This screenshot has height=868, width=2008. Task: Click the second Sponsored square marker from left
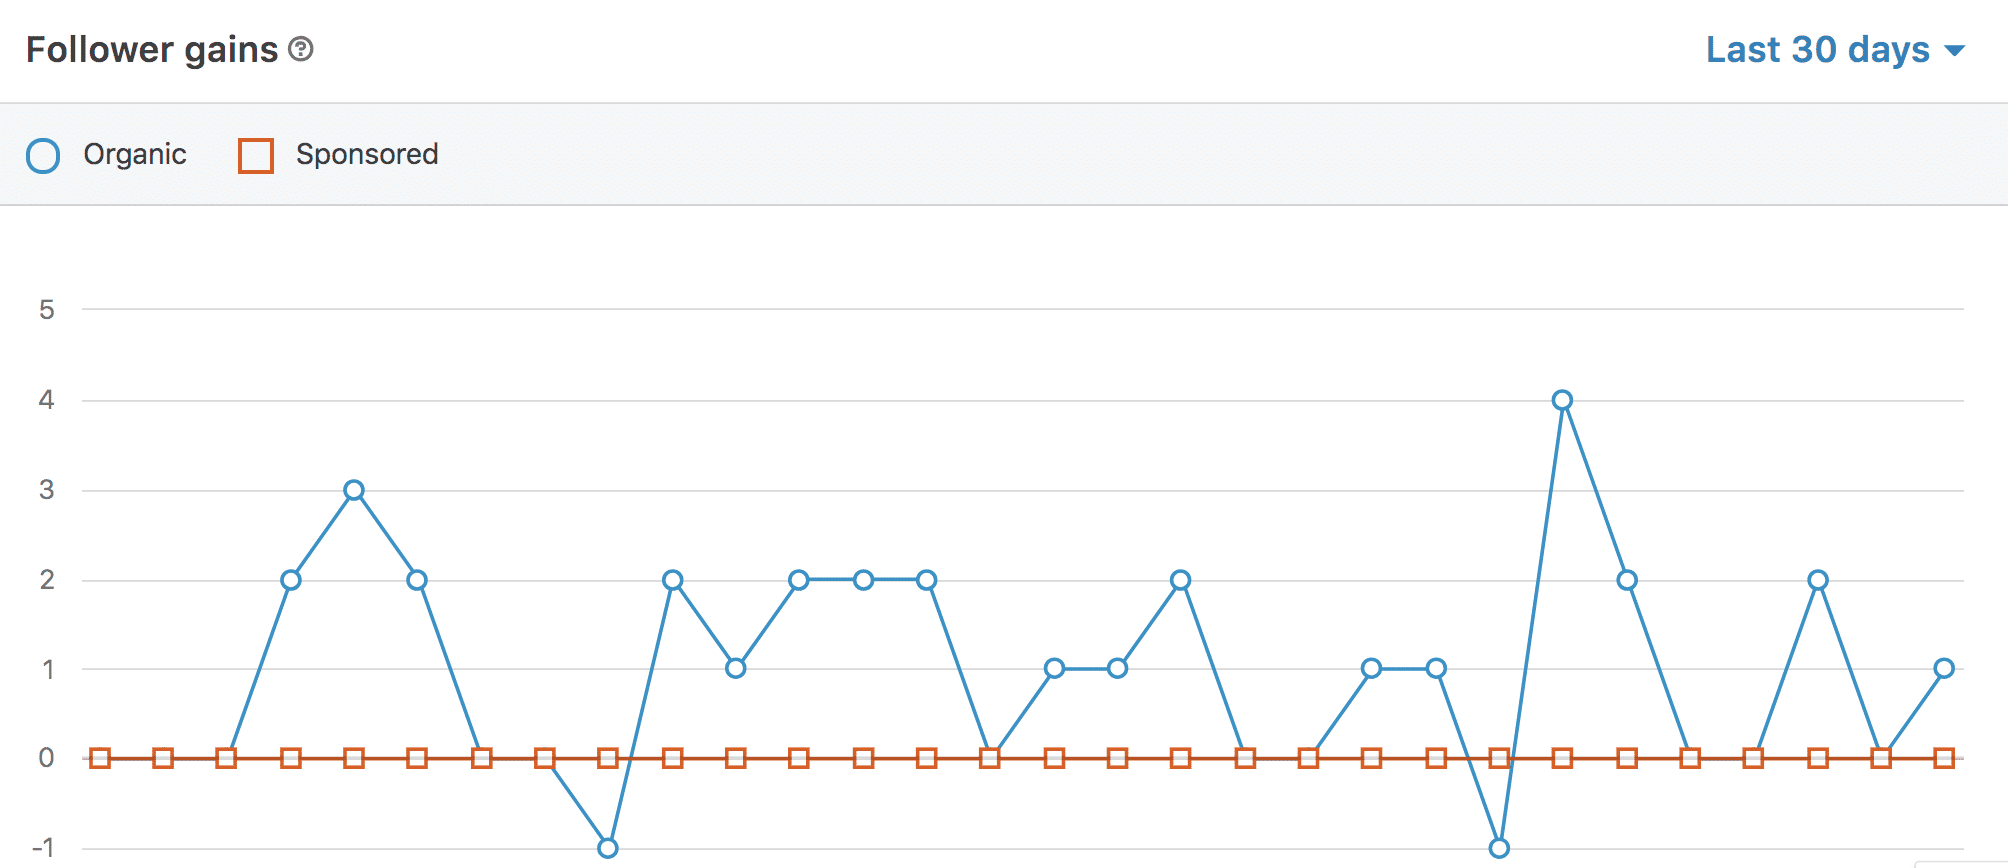163,758
